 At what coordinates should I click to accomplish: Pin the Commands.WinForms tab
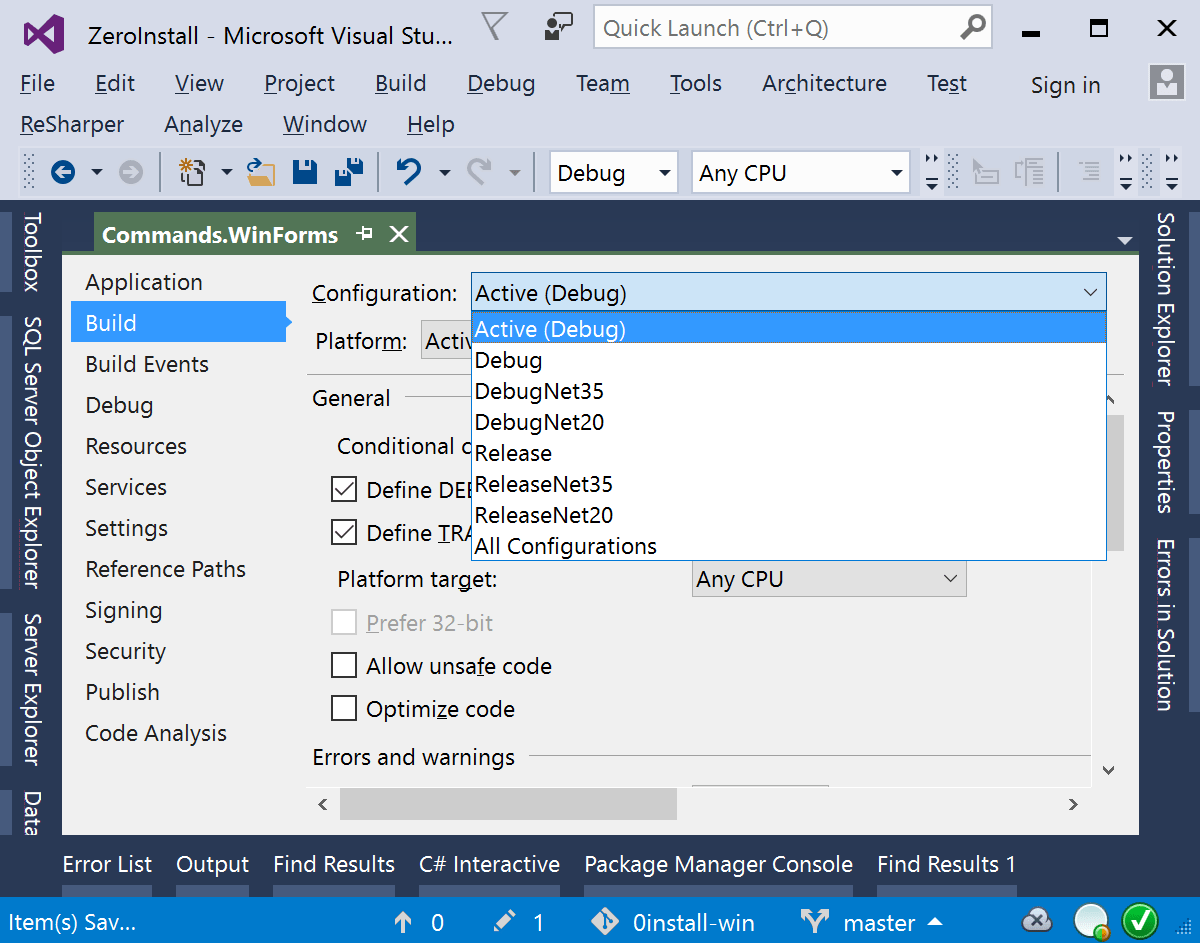[x=365, y=234]
